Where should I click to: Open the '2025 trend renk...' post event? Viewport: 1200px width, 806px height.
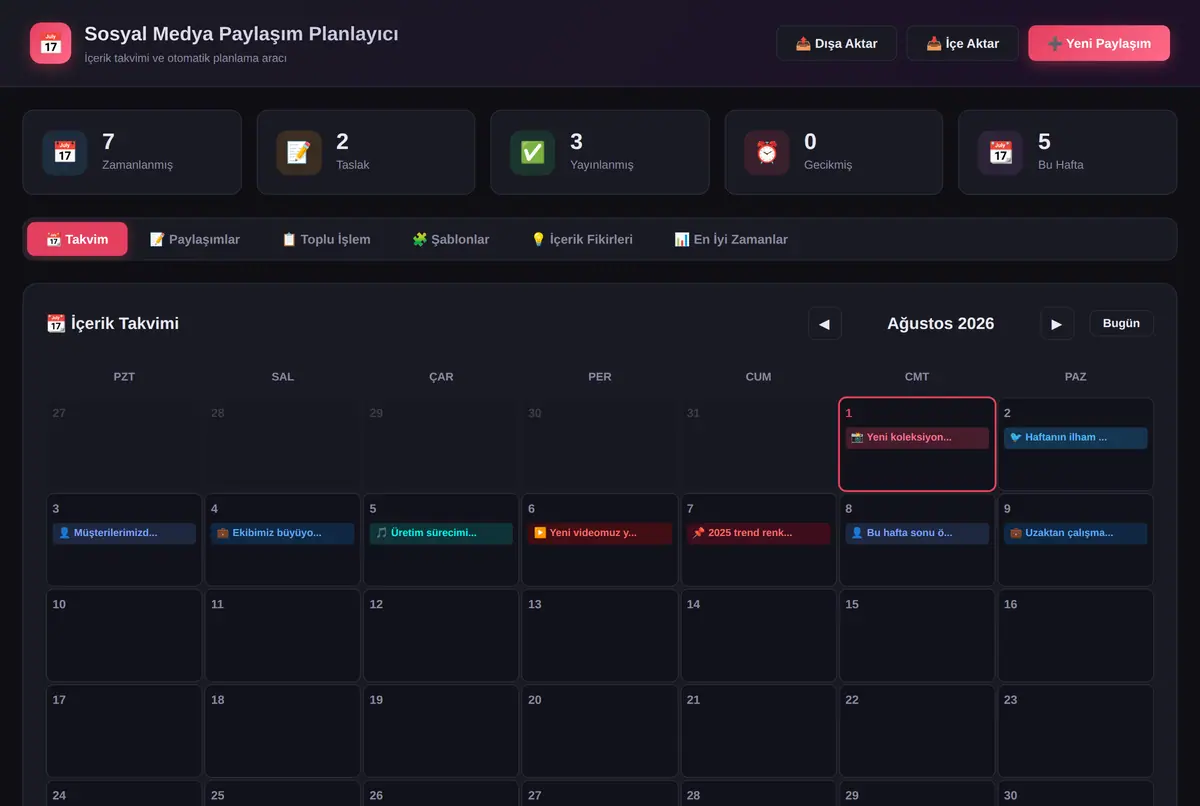[x=758, y=533]
